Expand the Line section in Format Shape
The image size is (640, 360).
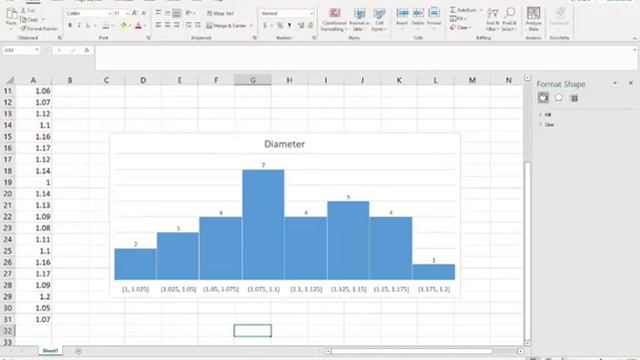[x=547, y=125]
